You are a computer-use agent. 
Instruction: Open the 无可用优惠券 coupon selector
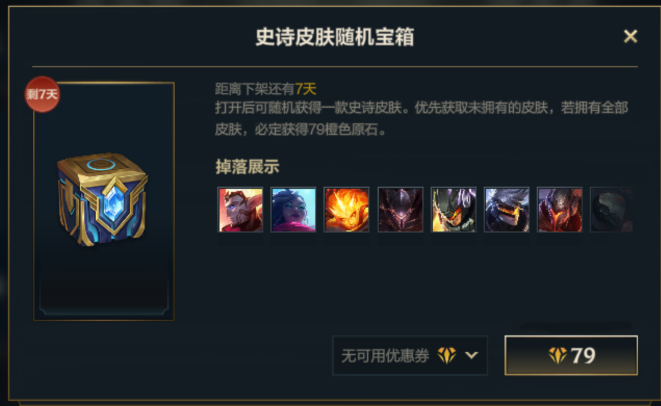[410, 355]
